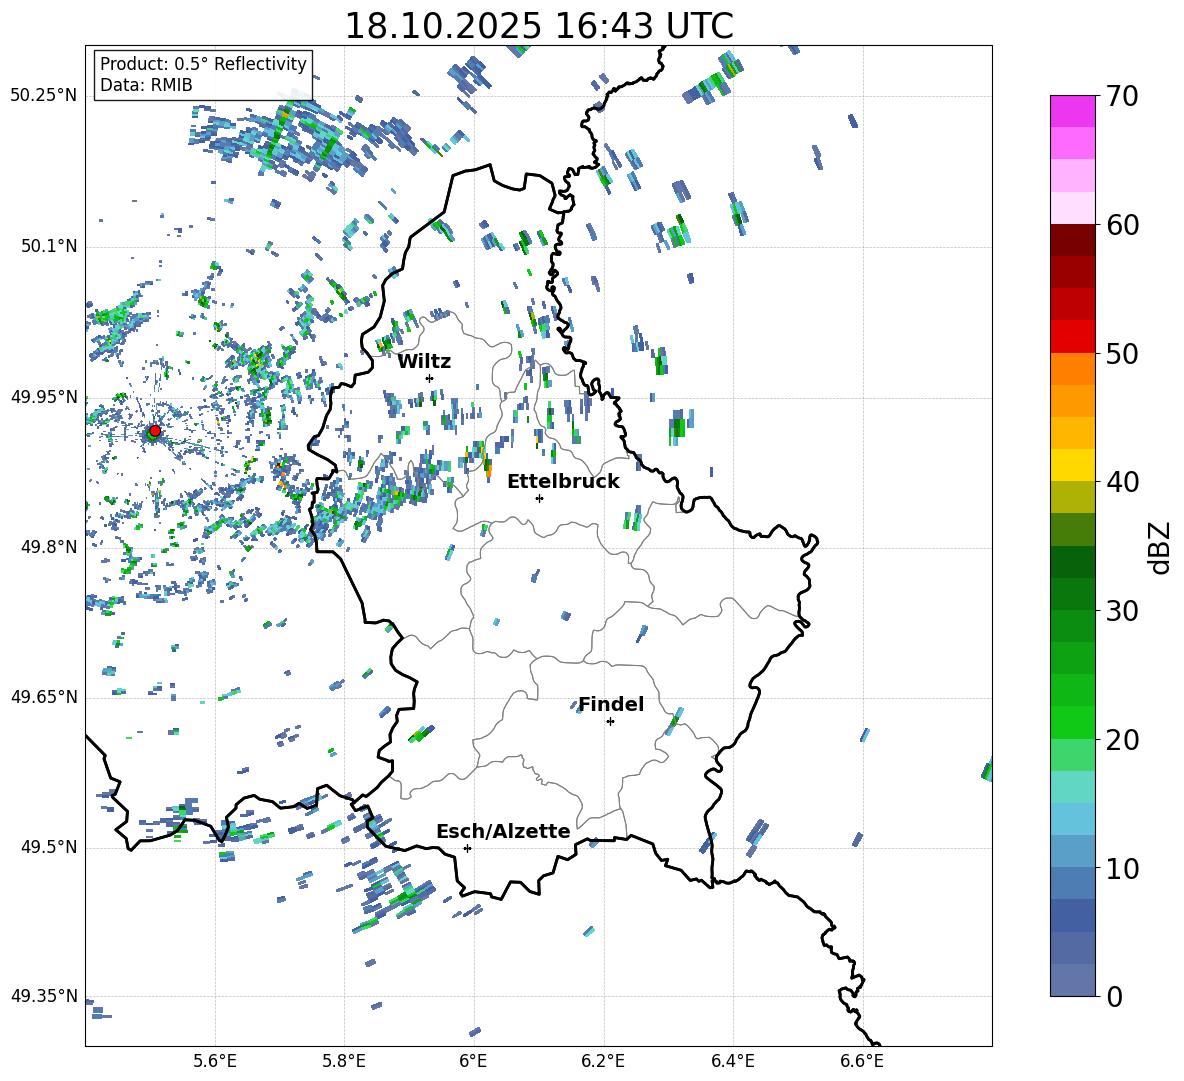Pick the yellow swatch above 40 dBZ
The height and width of the screenshot is (1081, 1184).
click(1073, 465)
